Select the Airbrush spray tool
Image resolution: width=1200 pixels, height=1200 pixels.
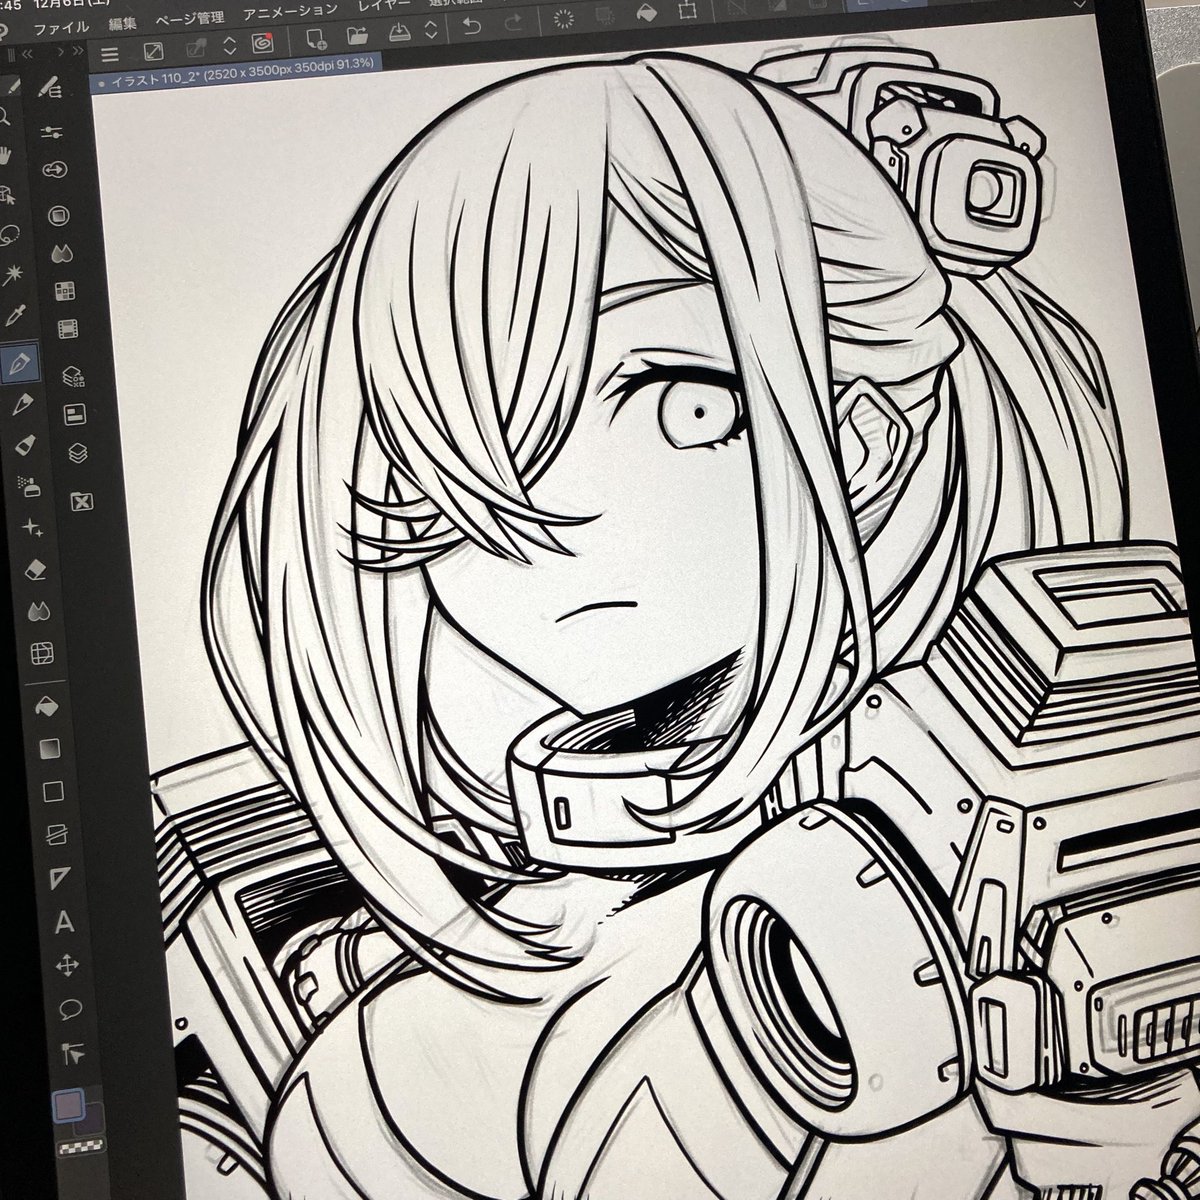pyautogui.click(x=28, y=486)
